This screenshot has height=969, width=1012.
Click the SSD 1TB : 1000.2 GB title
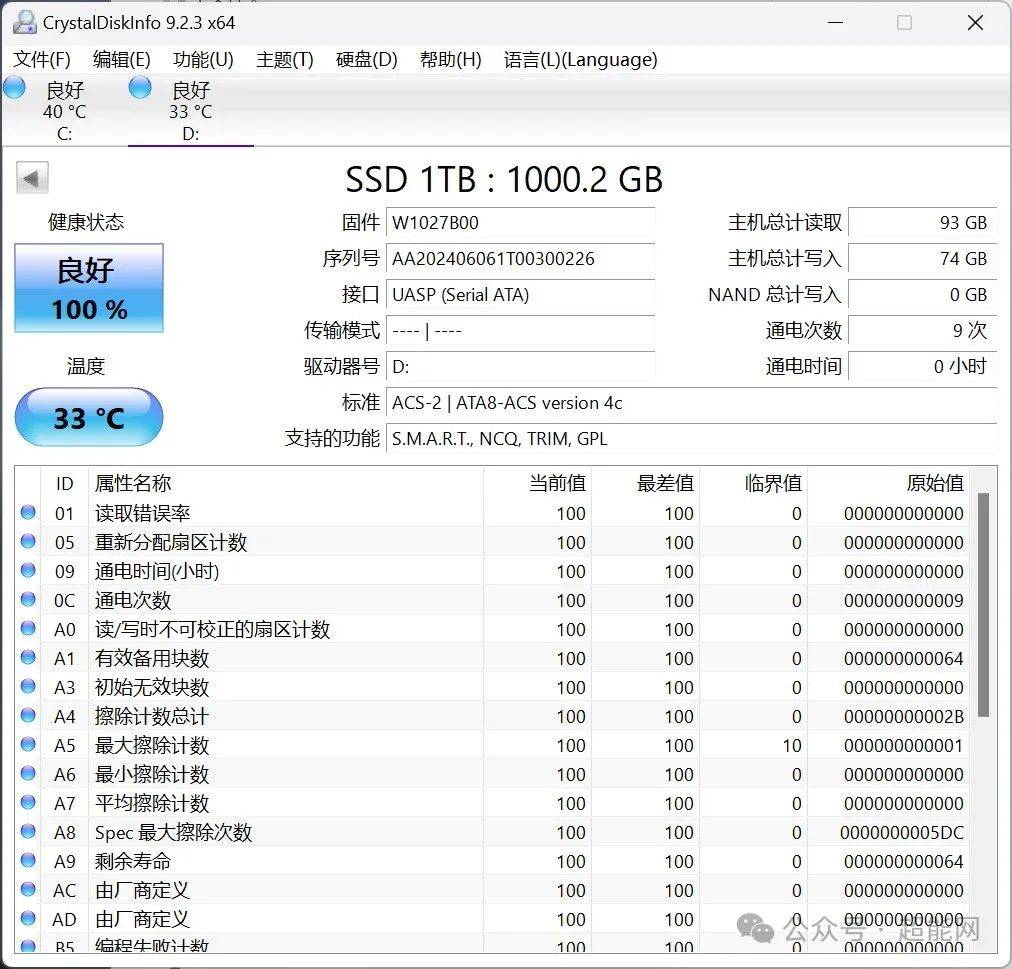[504, 179]
